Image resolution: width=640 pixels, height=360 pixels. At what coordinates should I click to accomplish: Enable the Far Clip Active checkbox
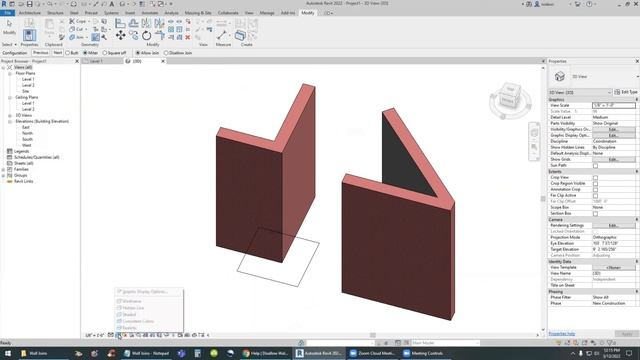point(596,196)
